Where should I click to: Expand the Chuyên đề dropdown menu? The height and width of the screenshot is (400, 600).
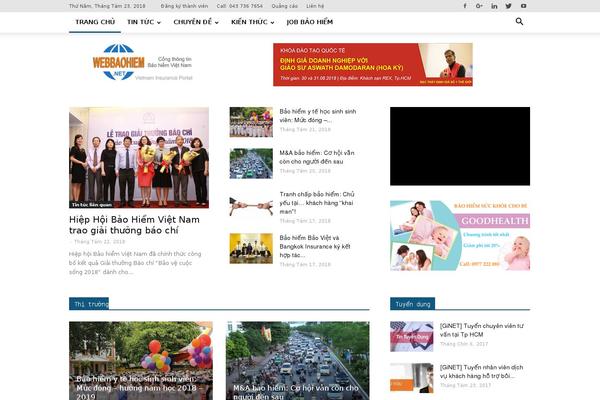[196, 21]
